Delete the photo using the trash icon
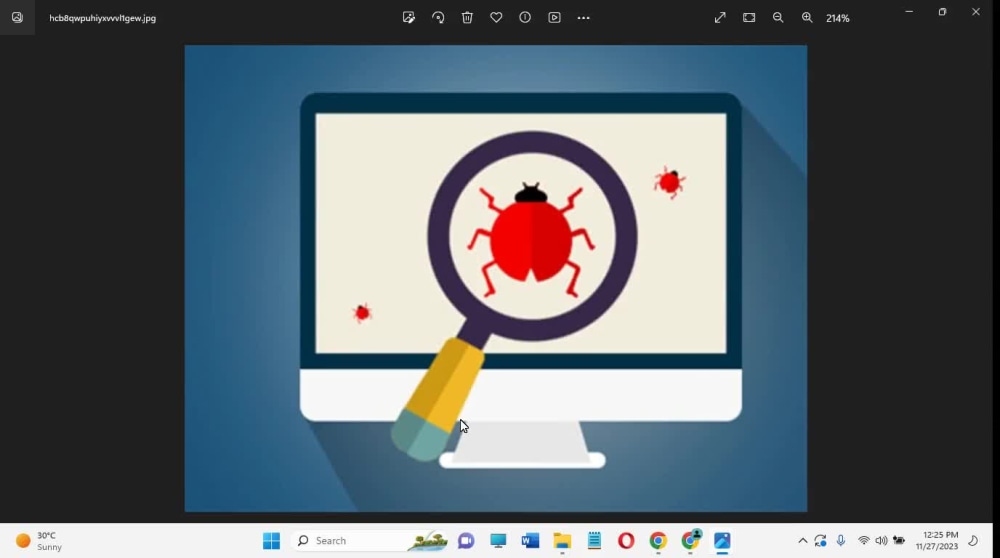 467,18
